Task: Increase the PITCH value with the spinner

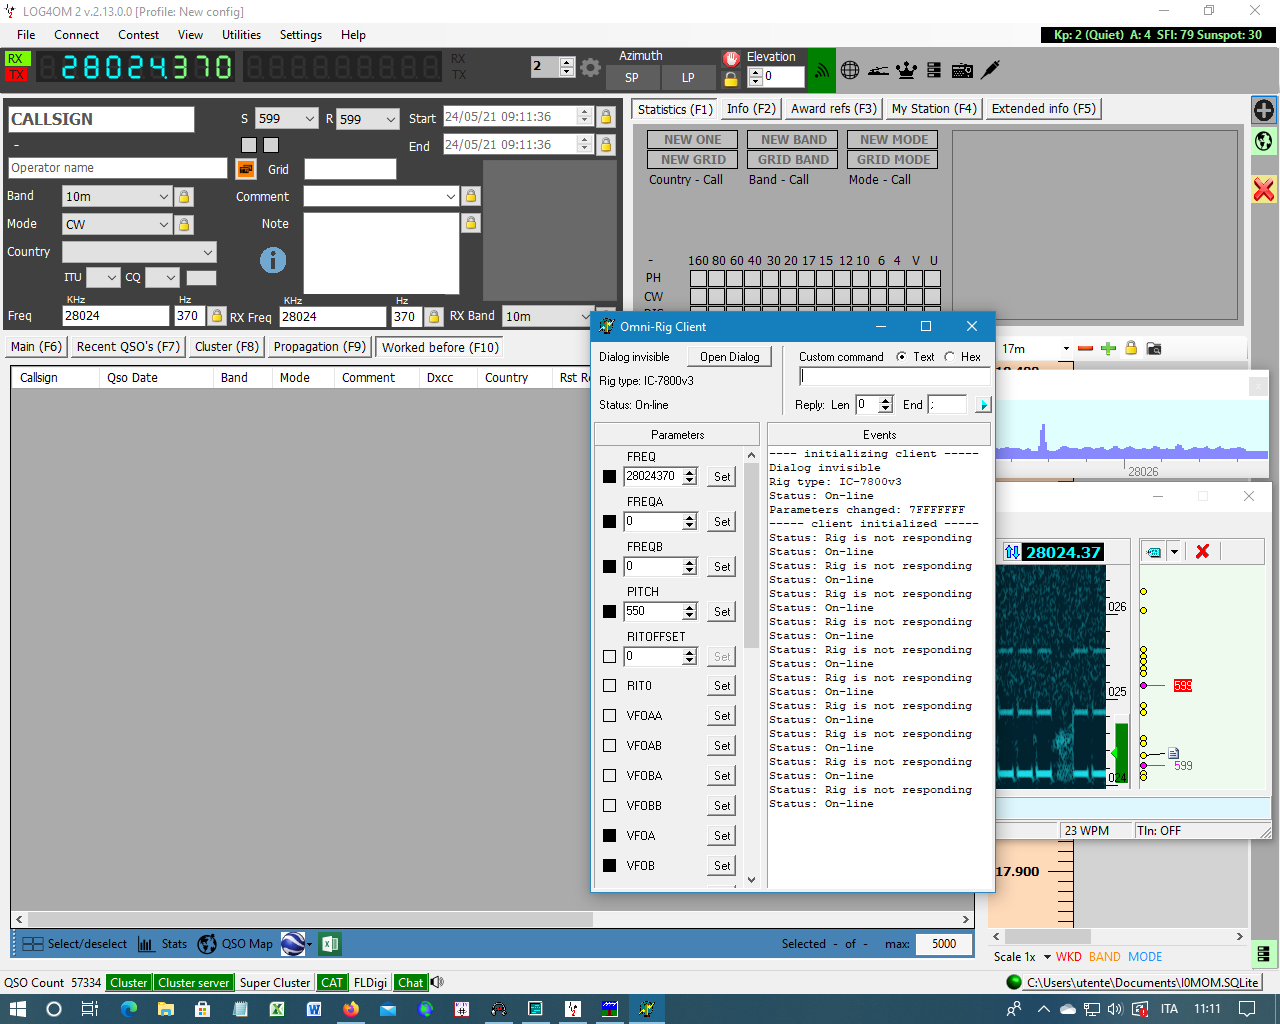Action: 690,607
